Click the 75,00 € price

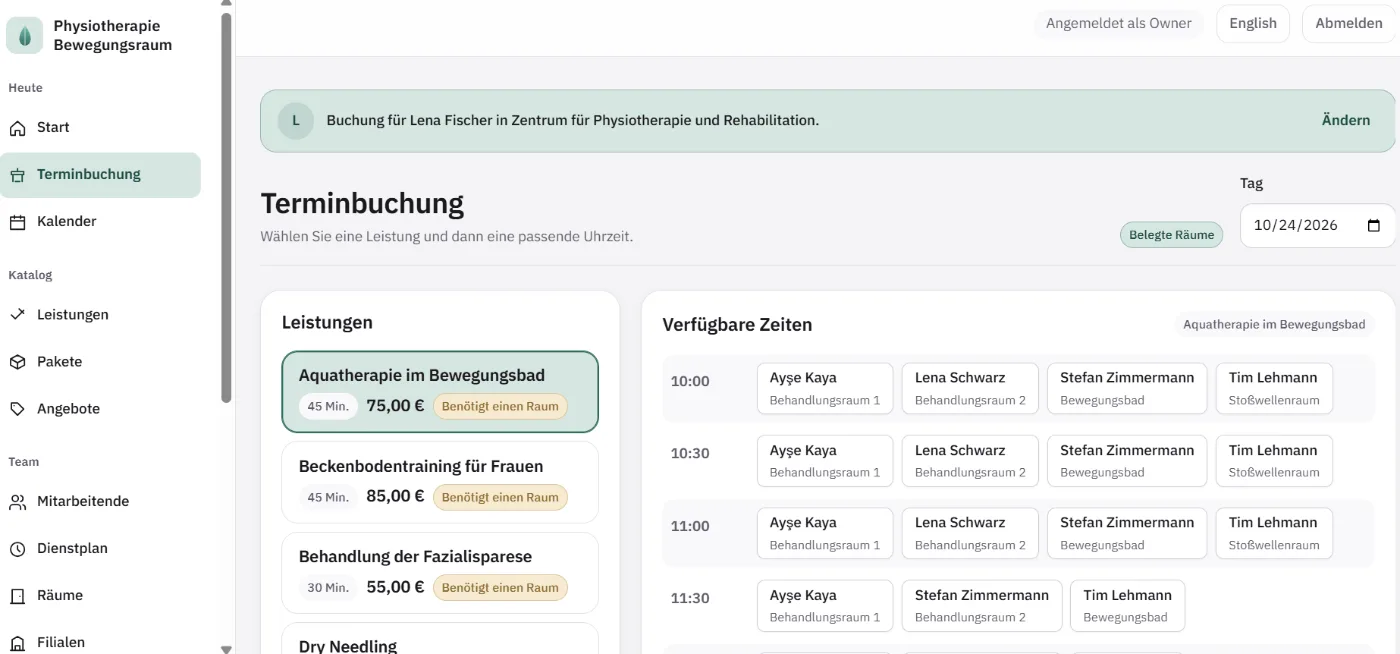(395, 406)
